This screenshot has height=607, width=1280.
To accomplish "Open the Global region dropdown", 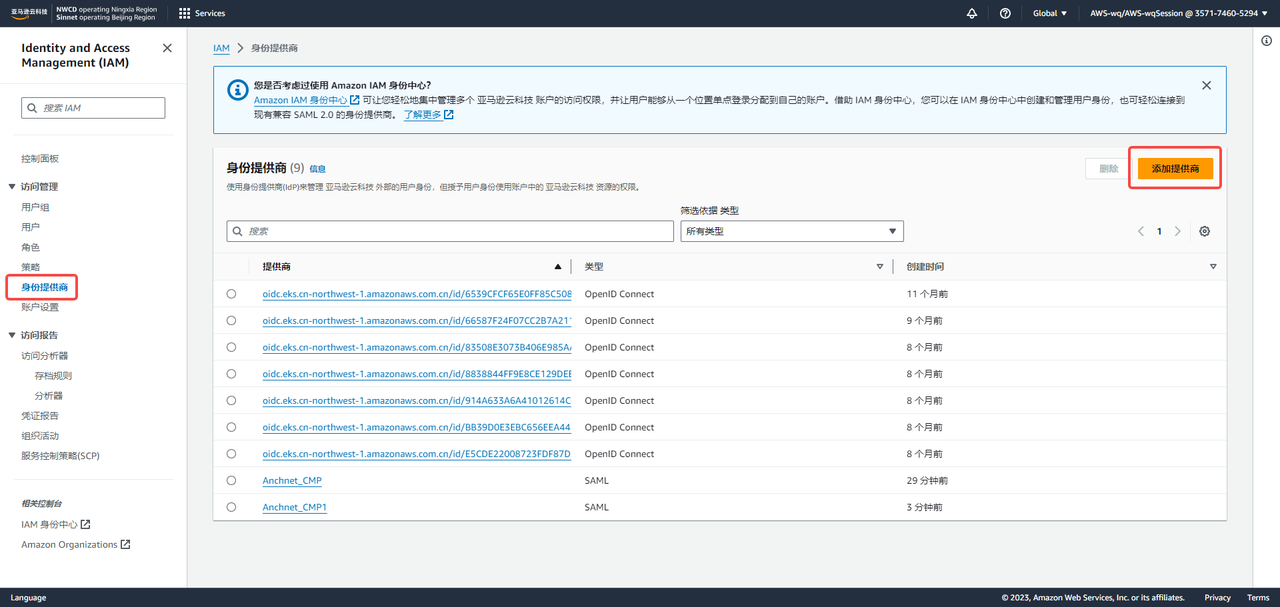I will click(x=1050, y=13).
